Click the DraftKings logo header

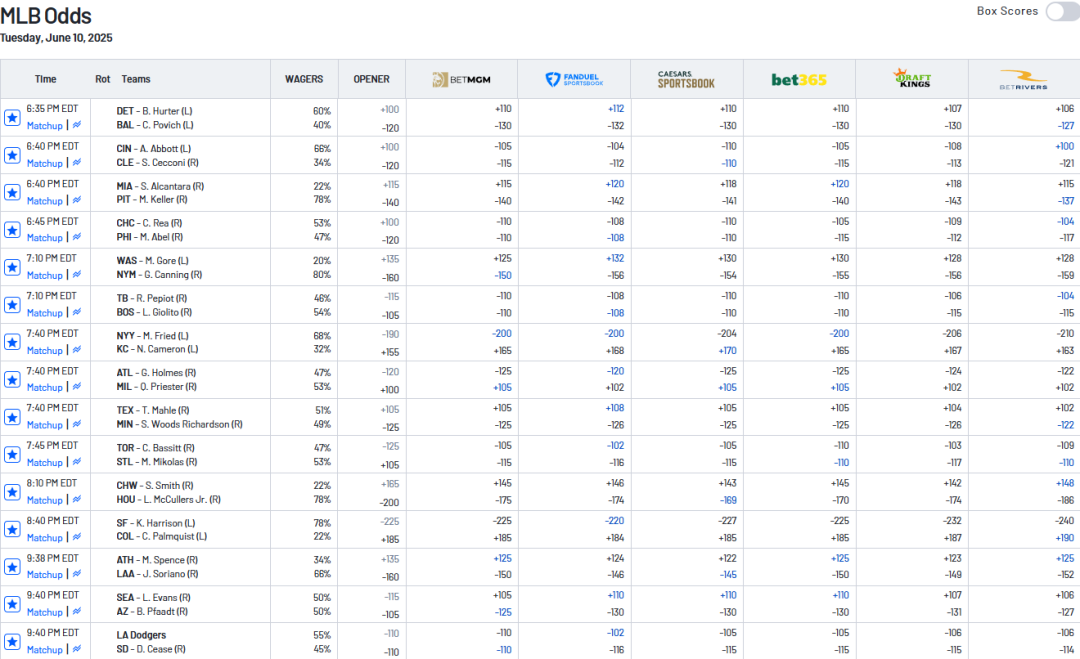tap(911, 79)
